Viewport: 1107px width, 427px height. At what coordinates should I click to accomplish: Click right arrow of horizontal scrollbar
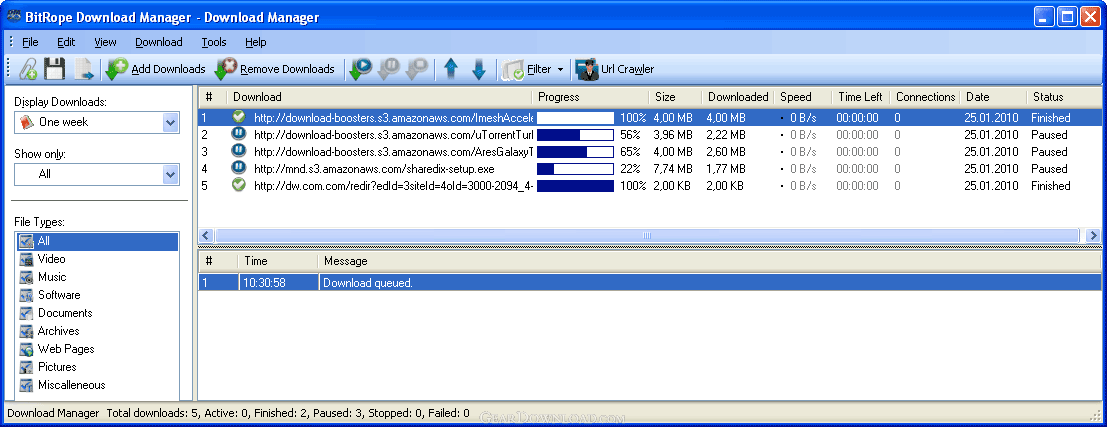point(1094,235)
